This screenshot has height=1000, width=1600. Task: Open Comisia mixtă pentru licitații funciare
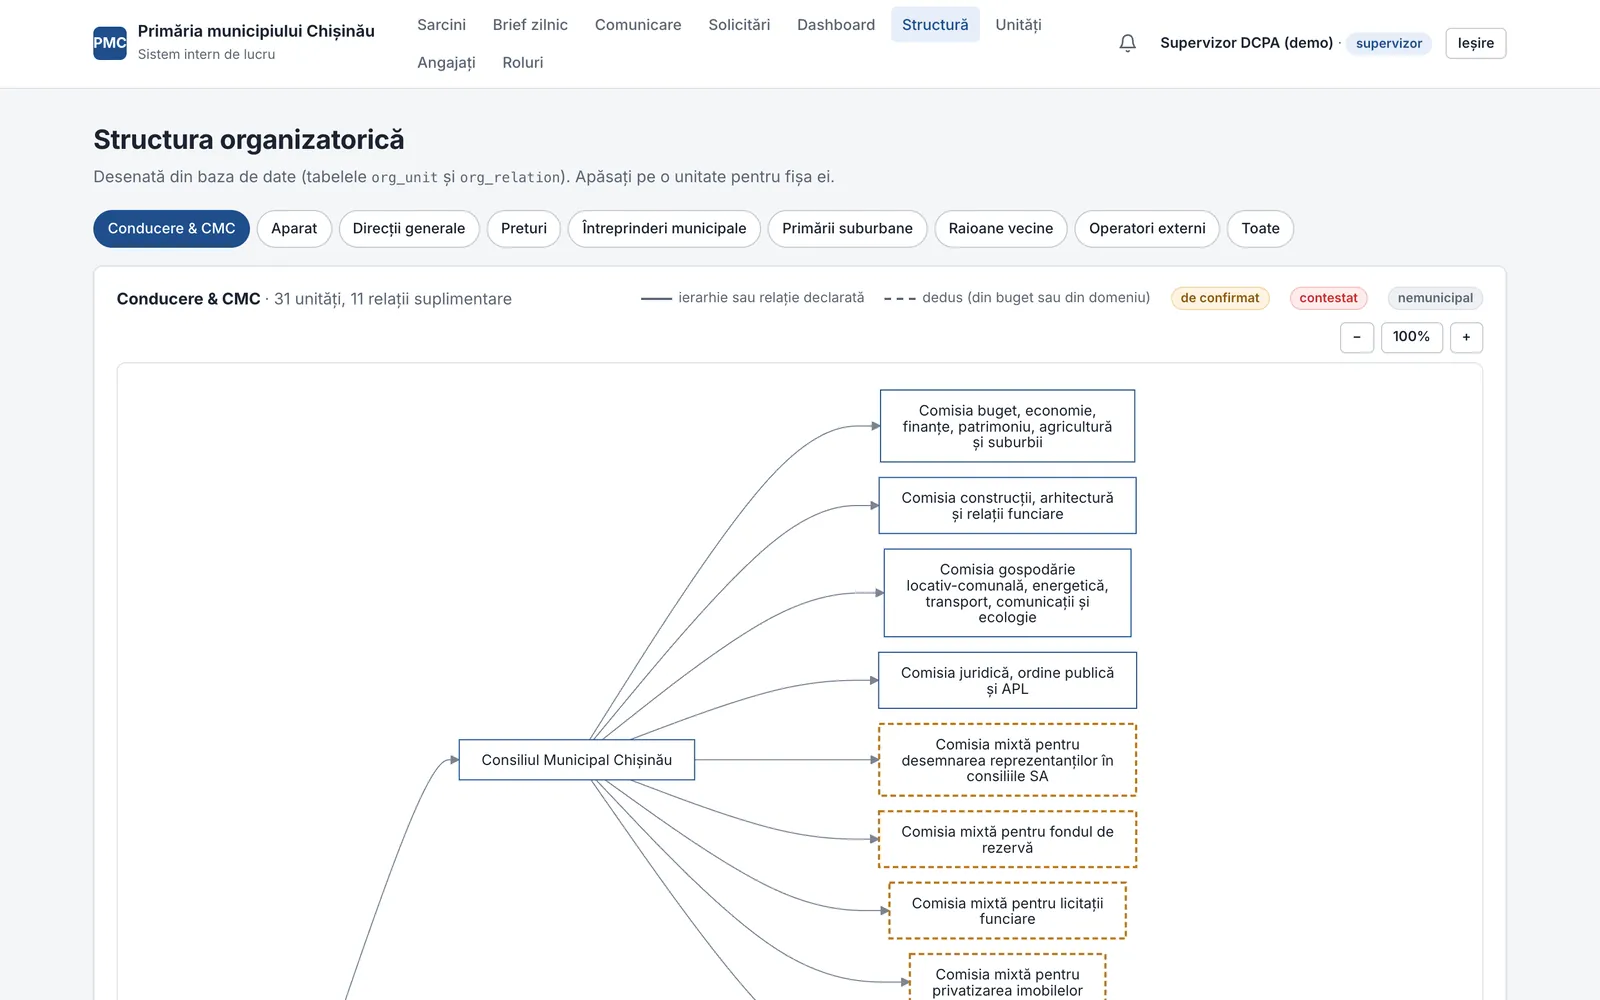pos(1007,911)
